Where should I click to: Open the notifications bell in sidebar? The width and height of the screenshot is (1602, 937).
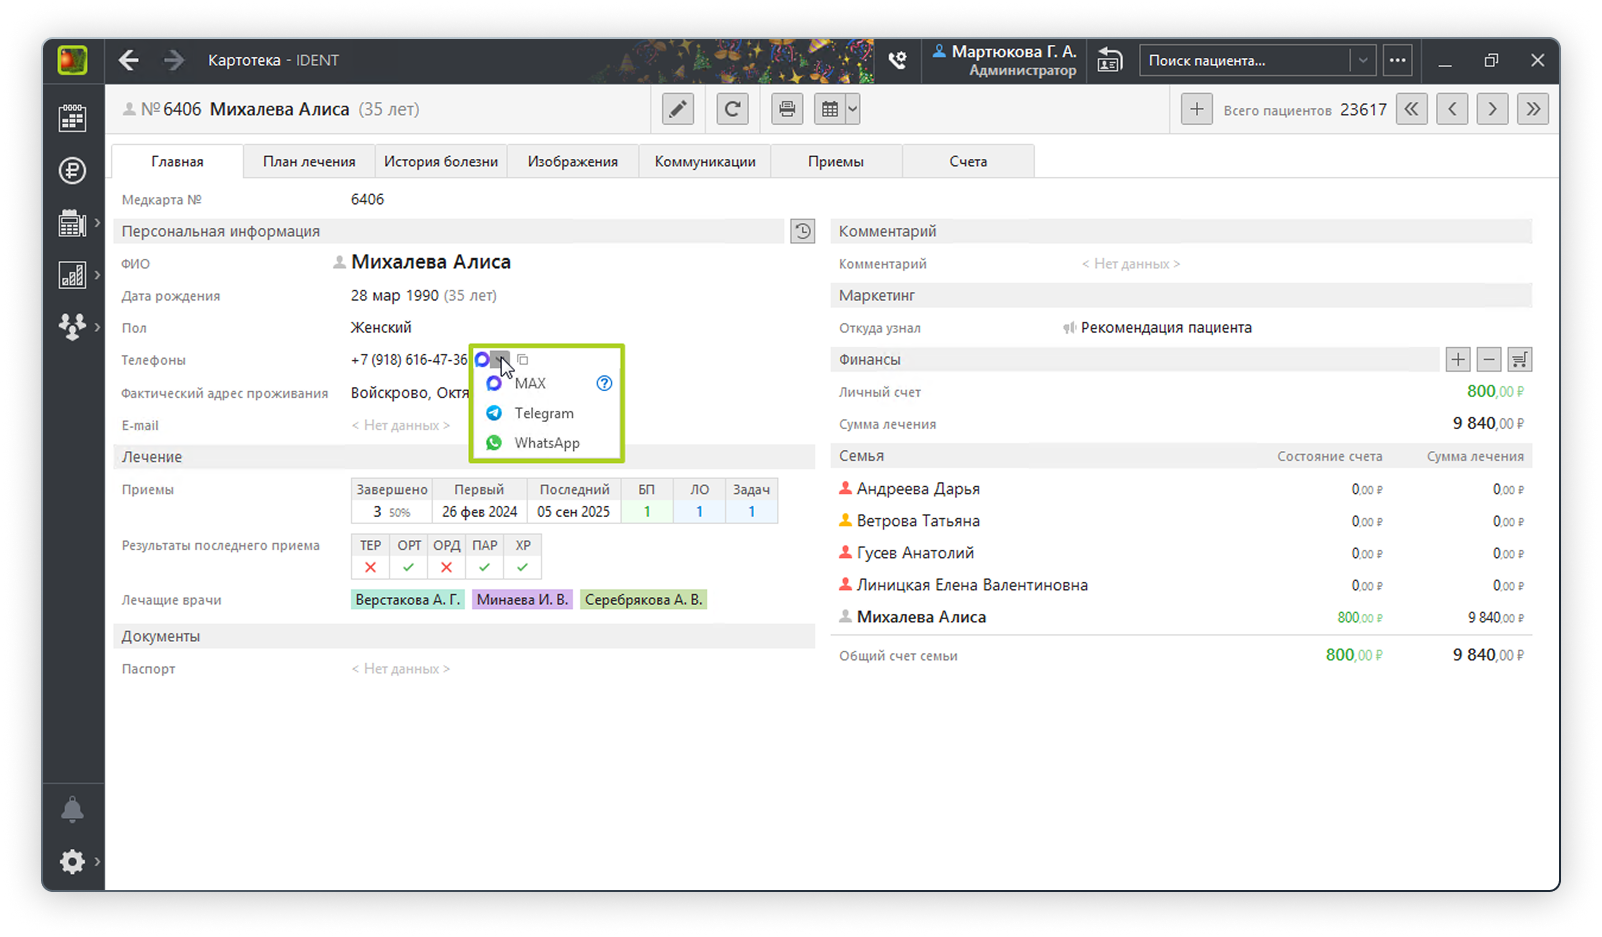click(x=72, y=809)
